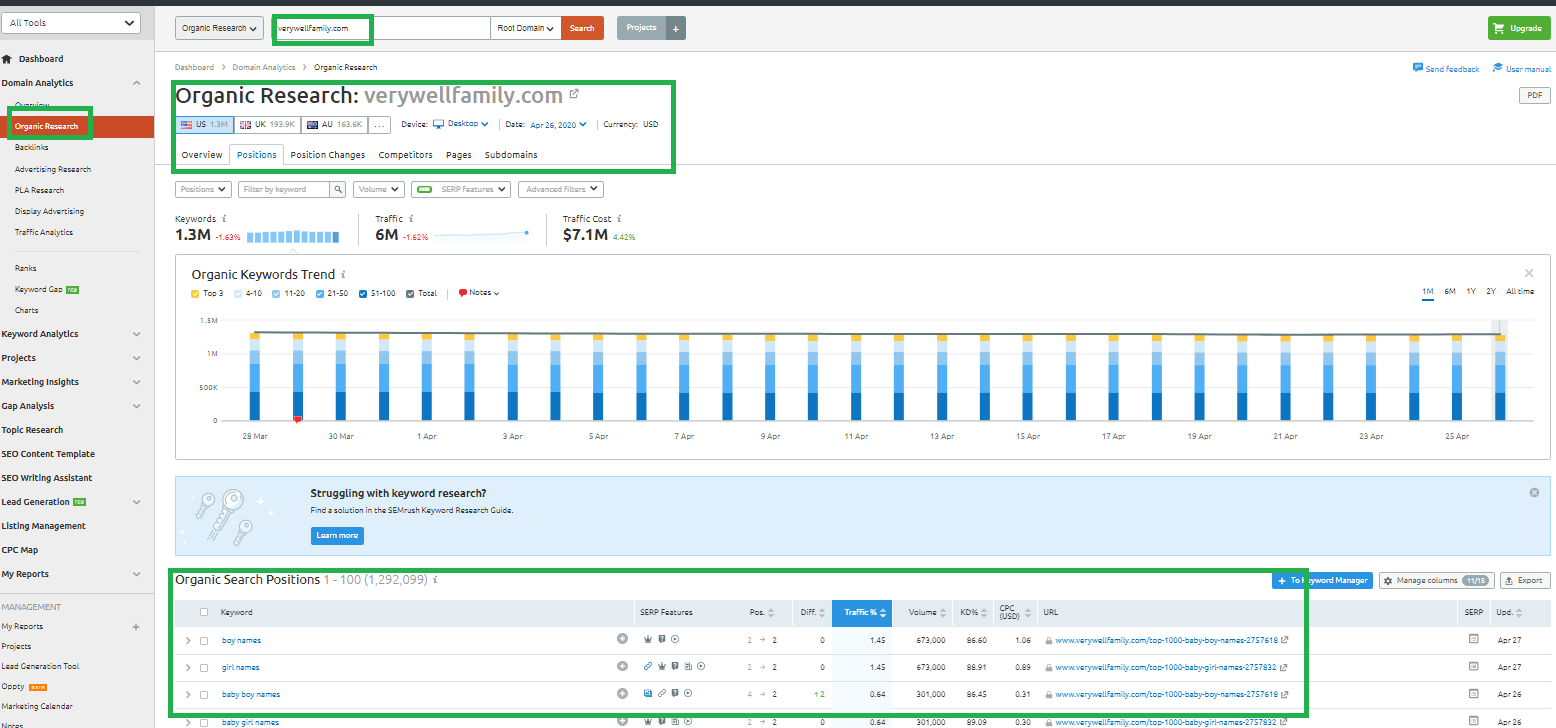
Task: Click the plus icon beside Projects button
Action: click(x=675, y=28)
